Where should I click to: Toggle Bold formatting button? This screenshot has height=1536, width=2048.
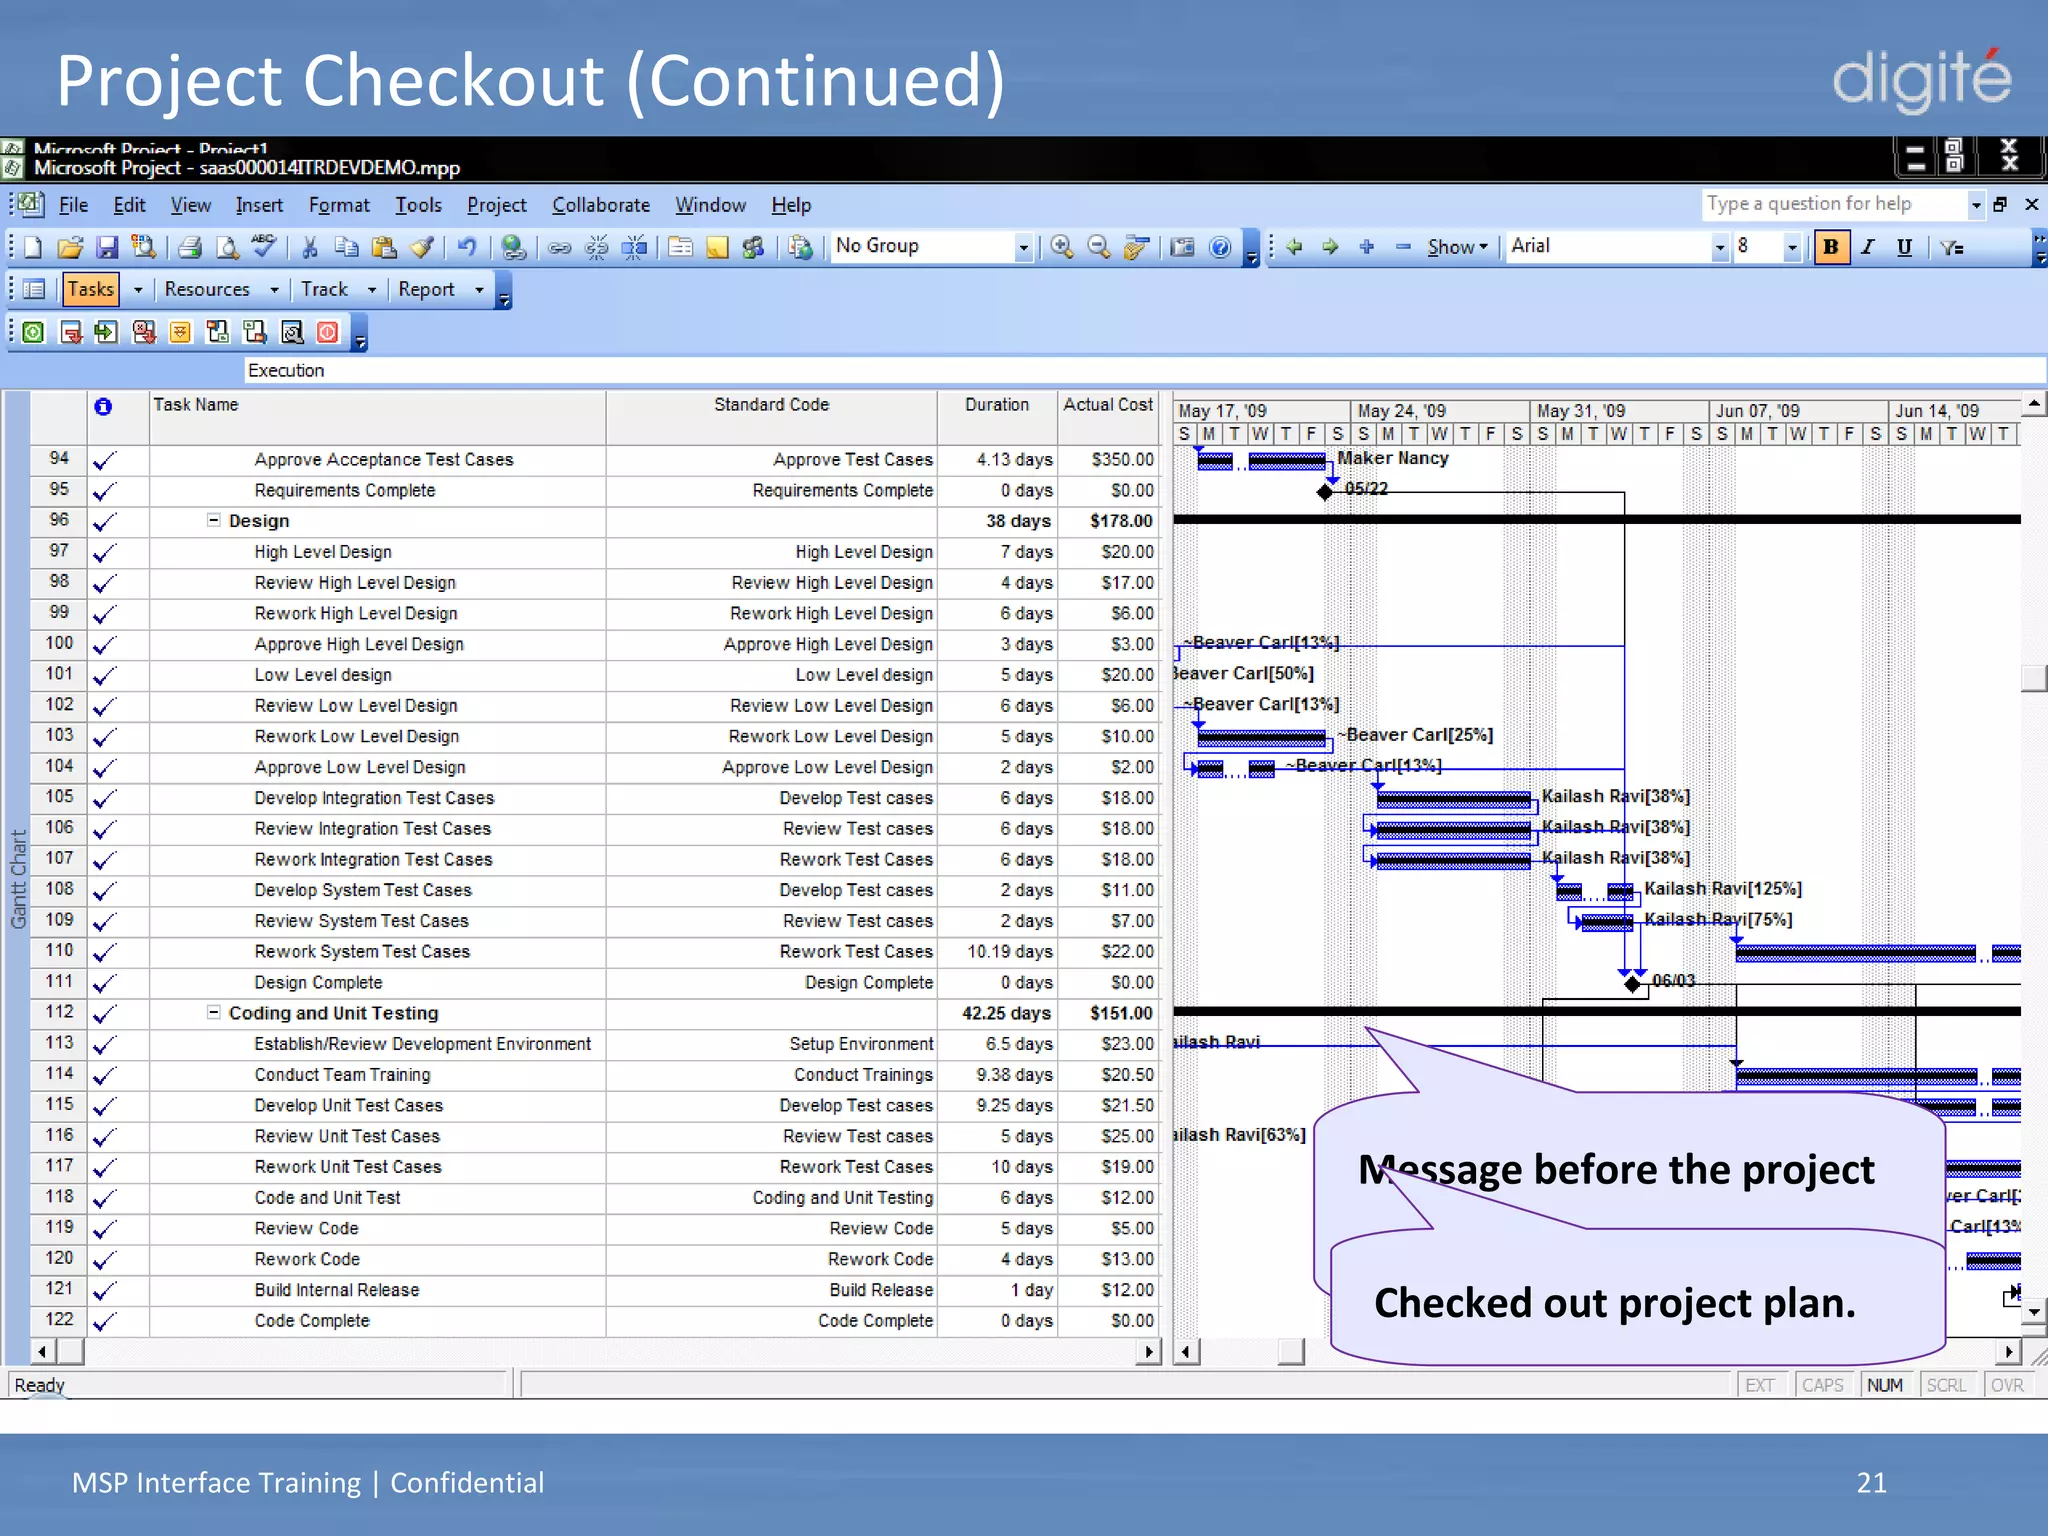point(1831,247)
